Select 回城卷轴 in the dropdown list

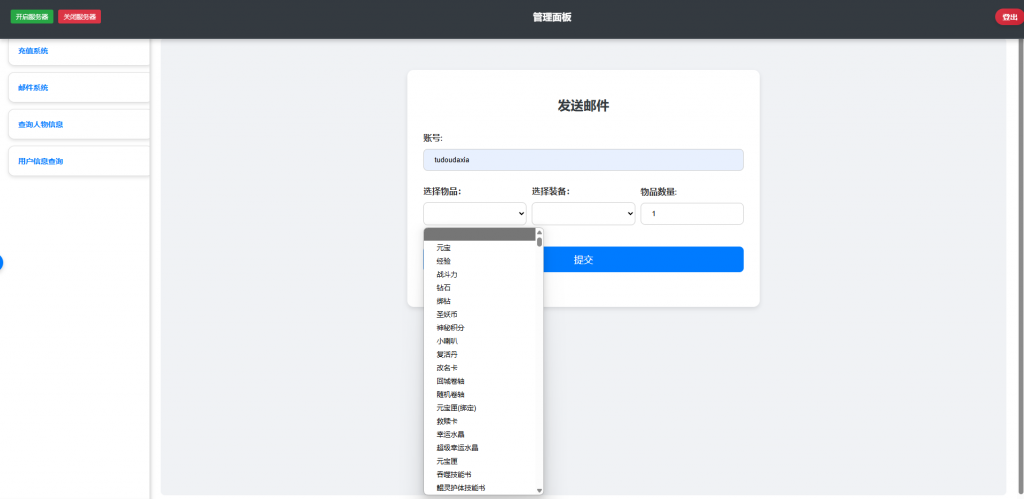pos(450,381)
